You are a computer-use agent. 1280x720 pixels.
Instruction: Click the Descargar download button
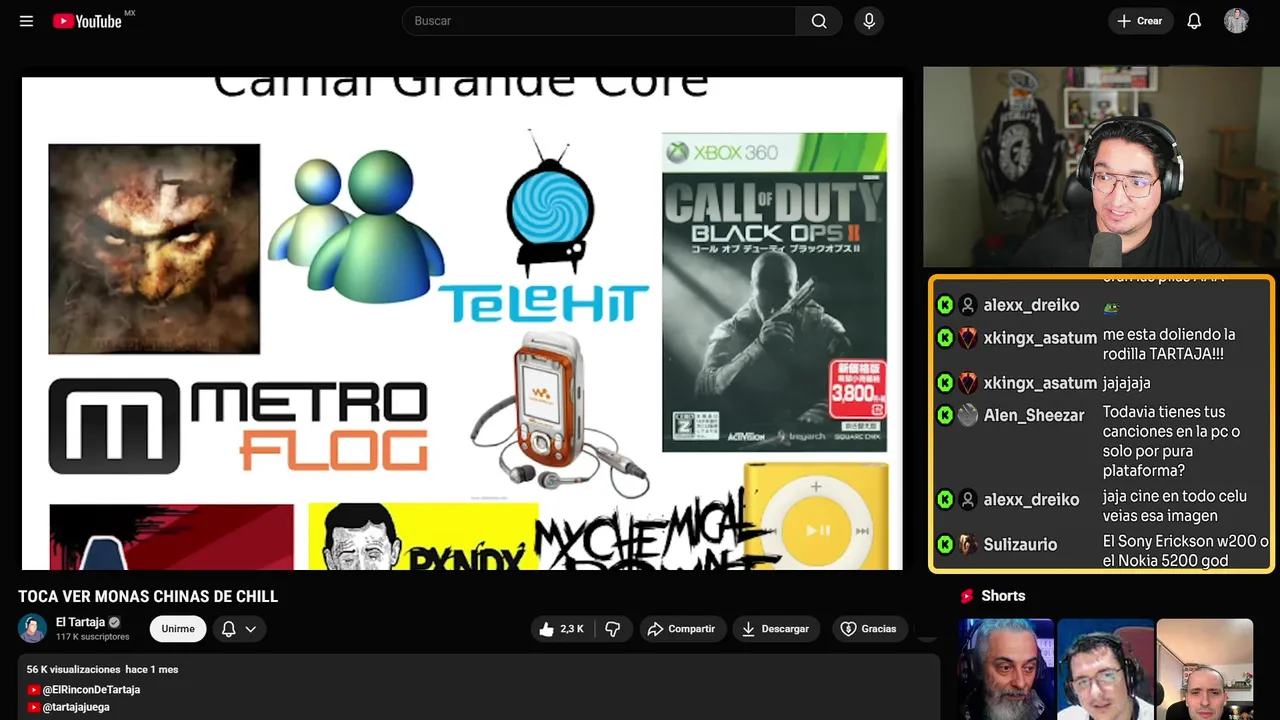click(776, 628)
